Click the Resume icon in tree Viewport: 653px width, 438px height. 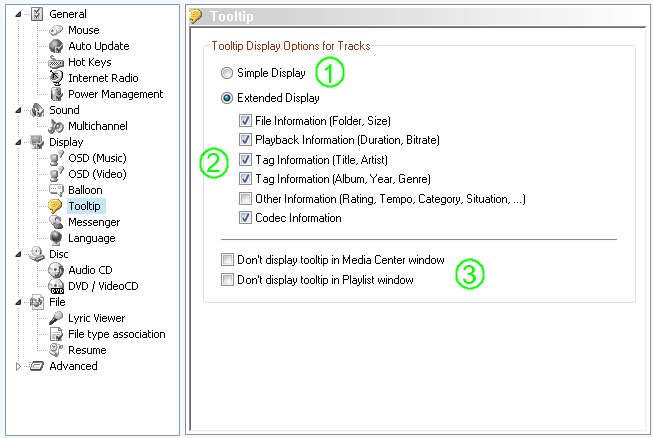56,350
